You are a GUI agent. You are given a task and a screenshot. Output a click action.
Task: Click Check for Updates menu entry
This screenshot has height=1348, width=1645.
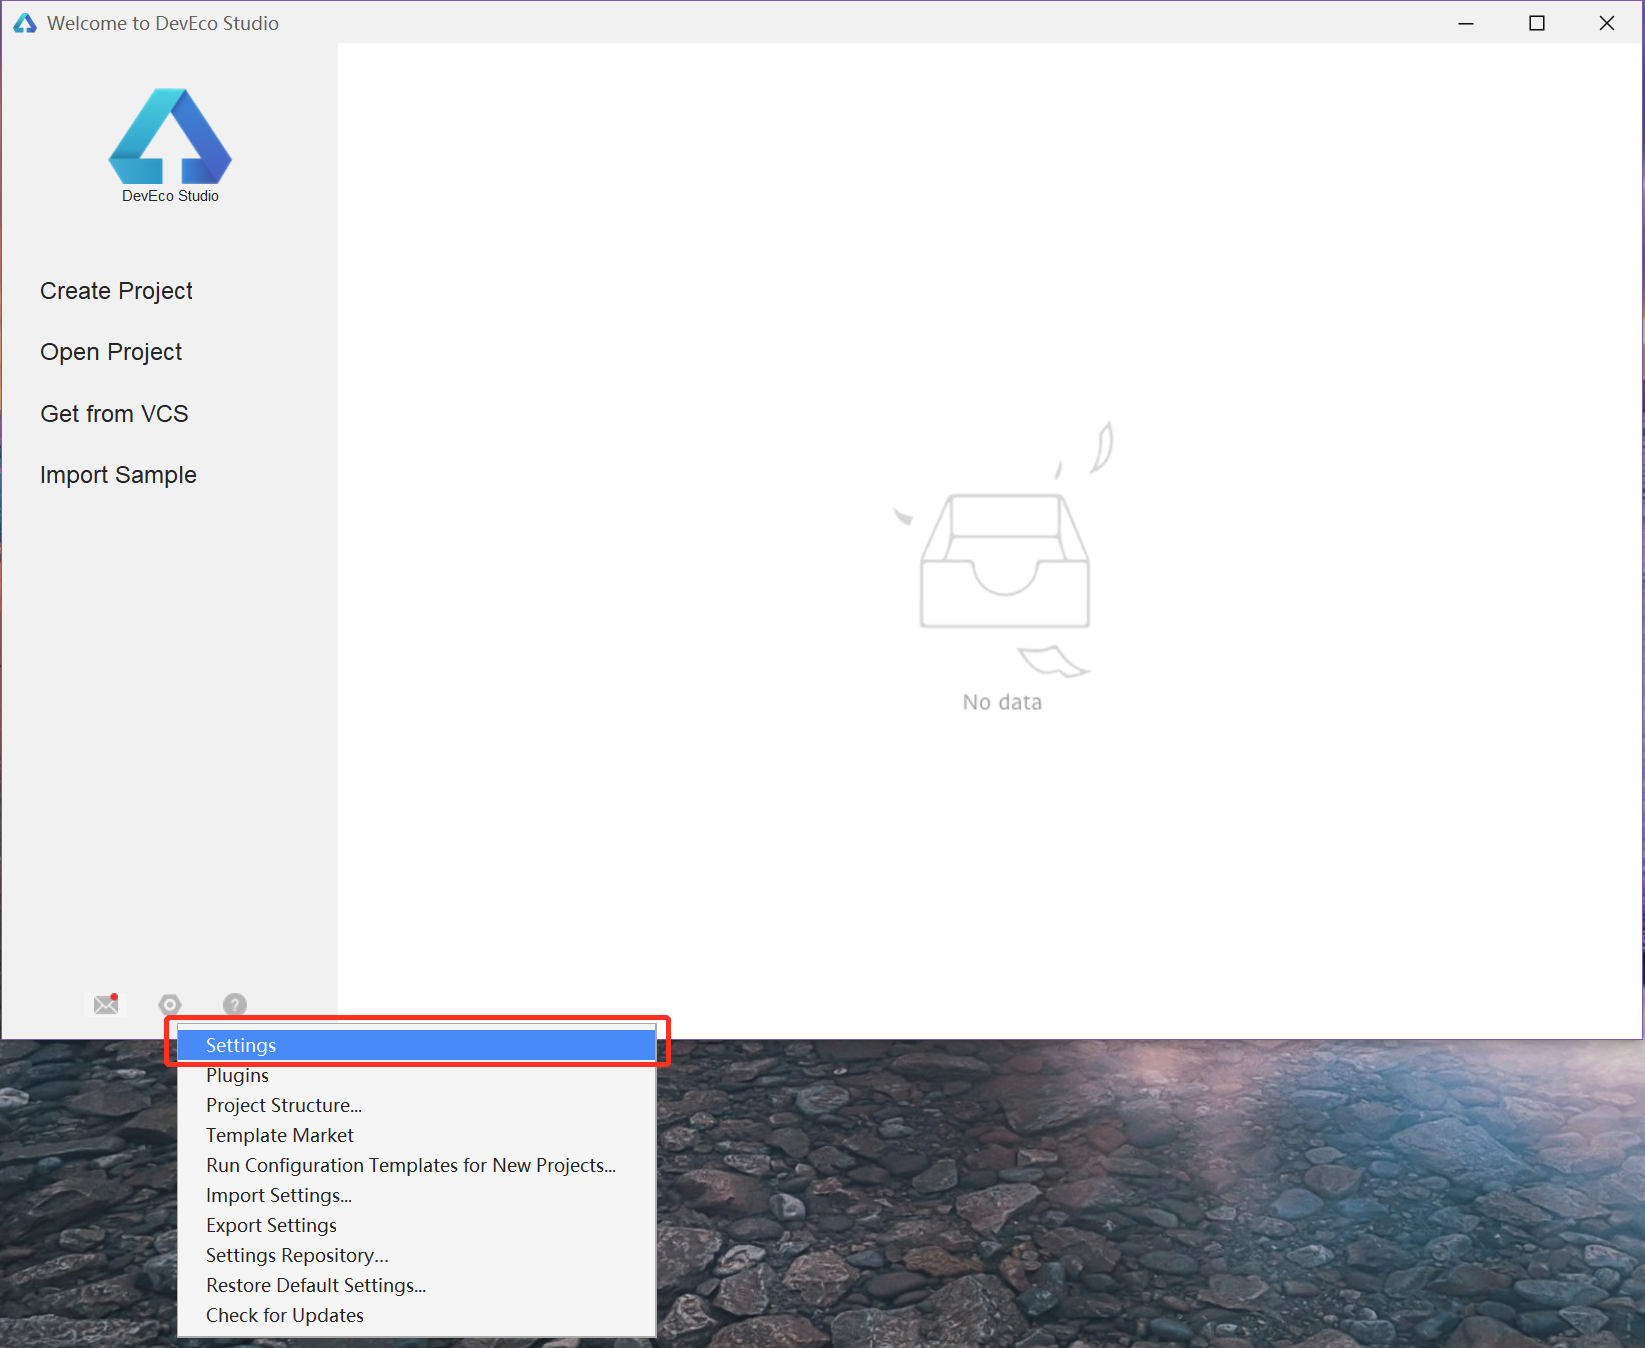point(416,1315)
